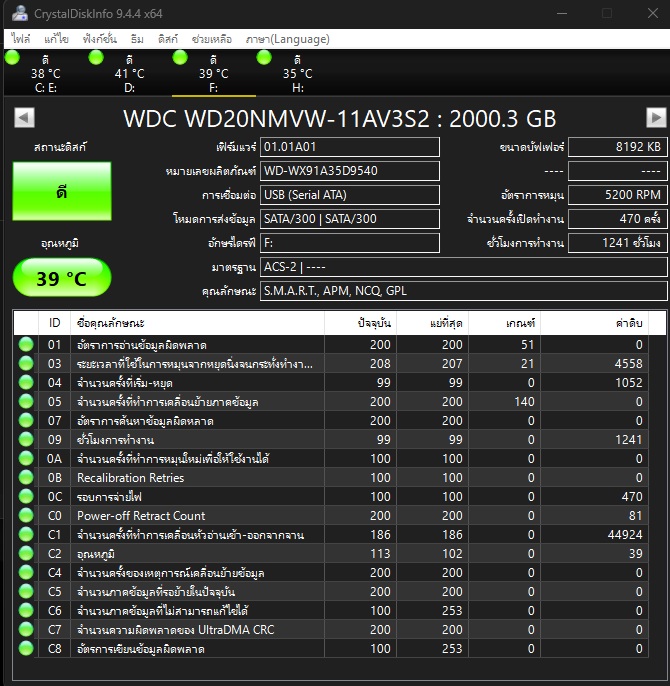Click the status orb for Power-off Retract Count

[26, 516]
